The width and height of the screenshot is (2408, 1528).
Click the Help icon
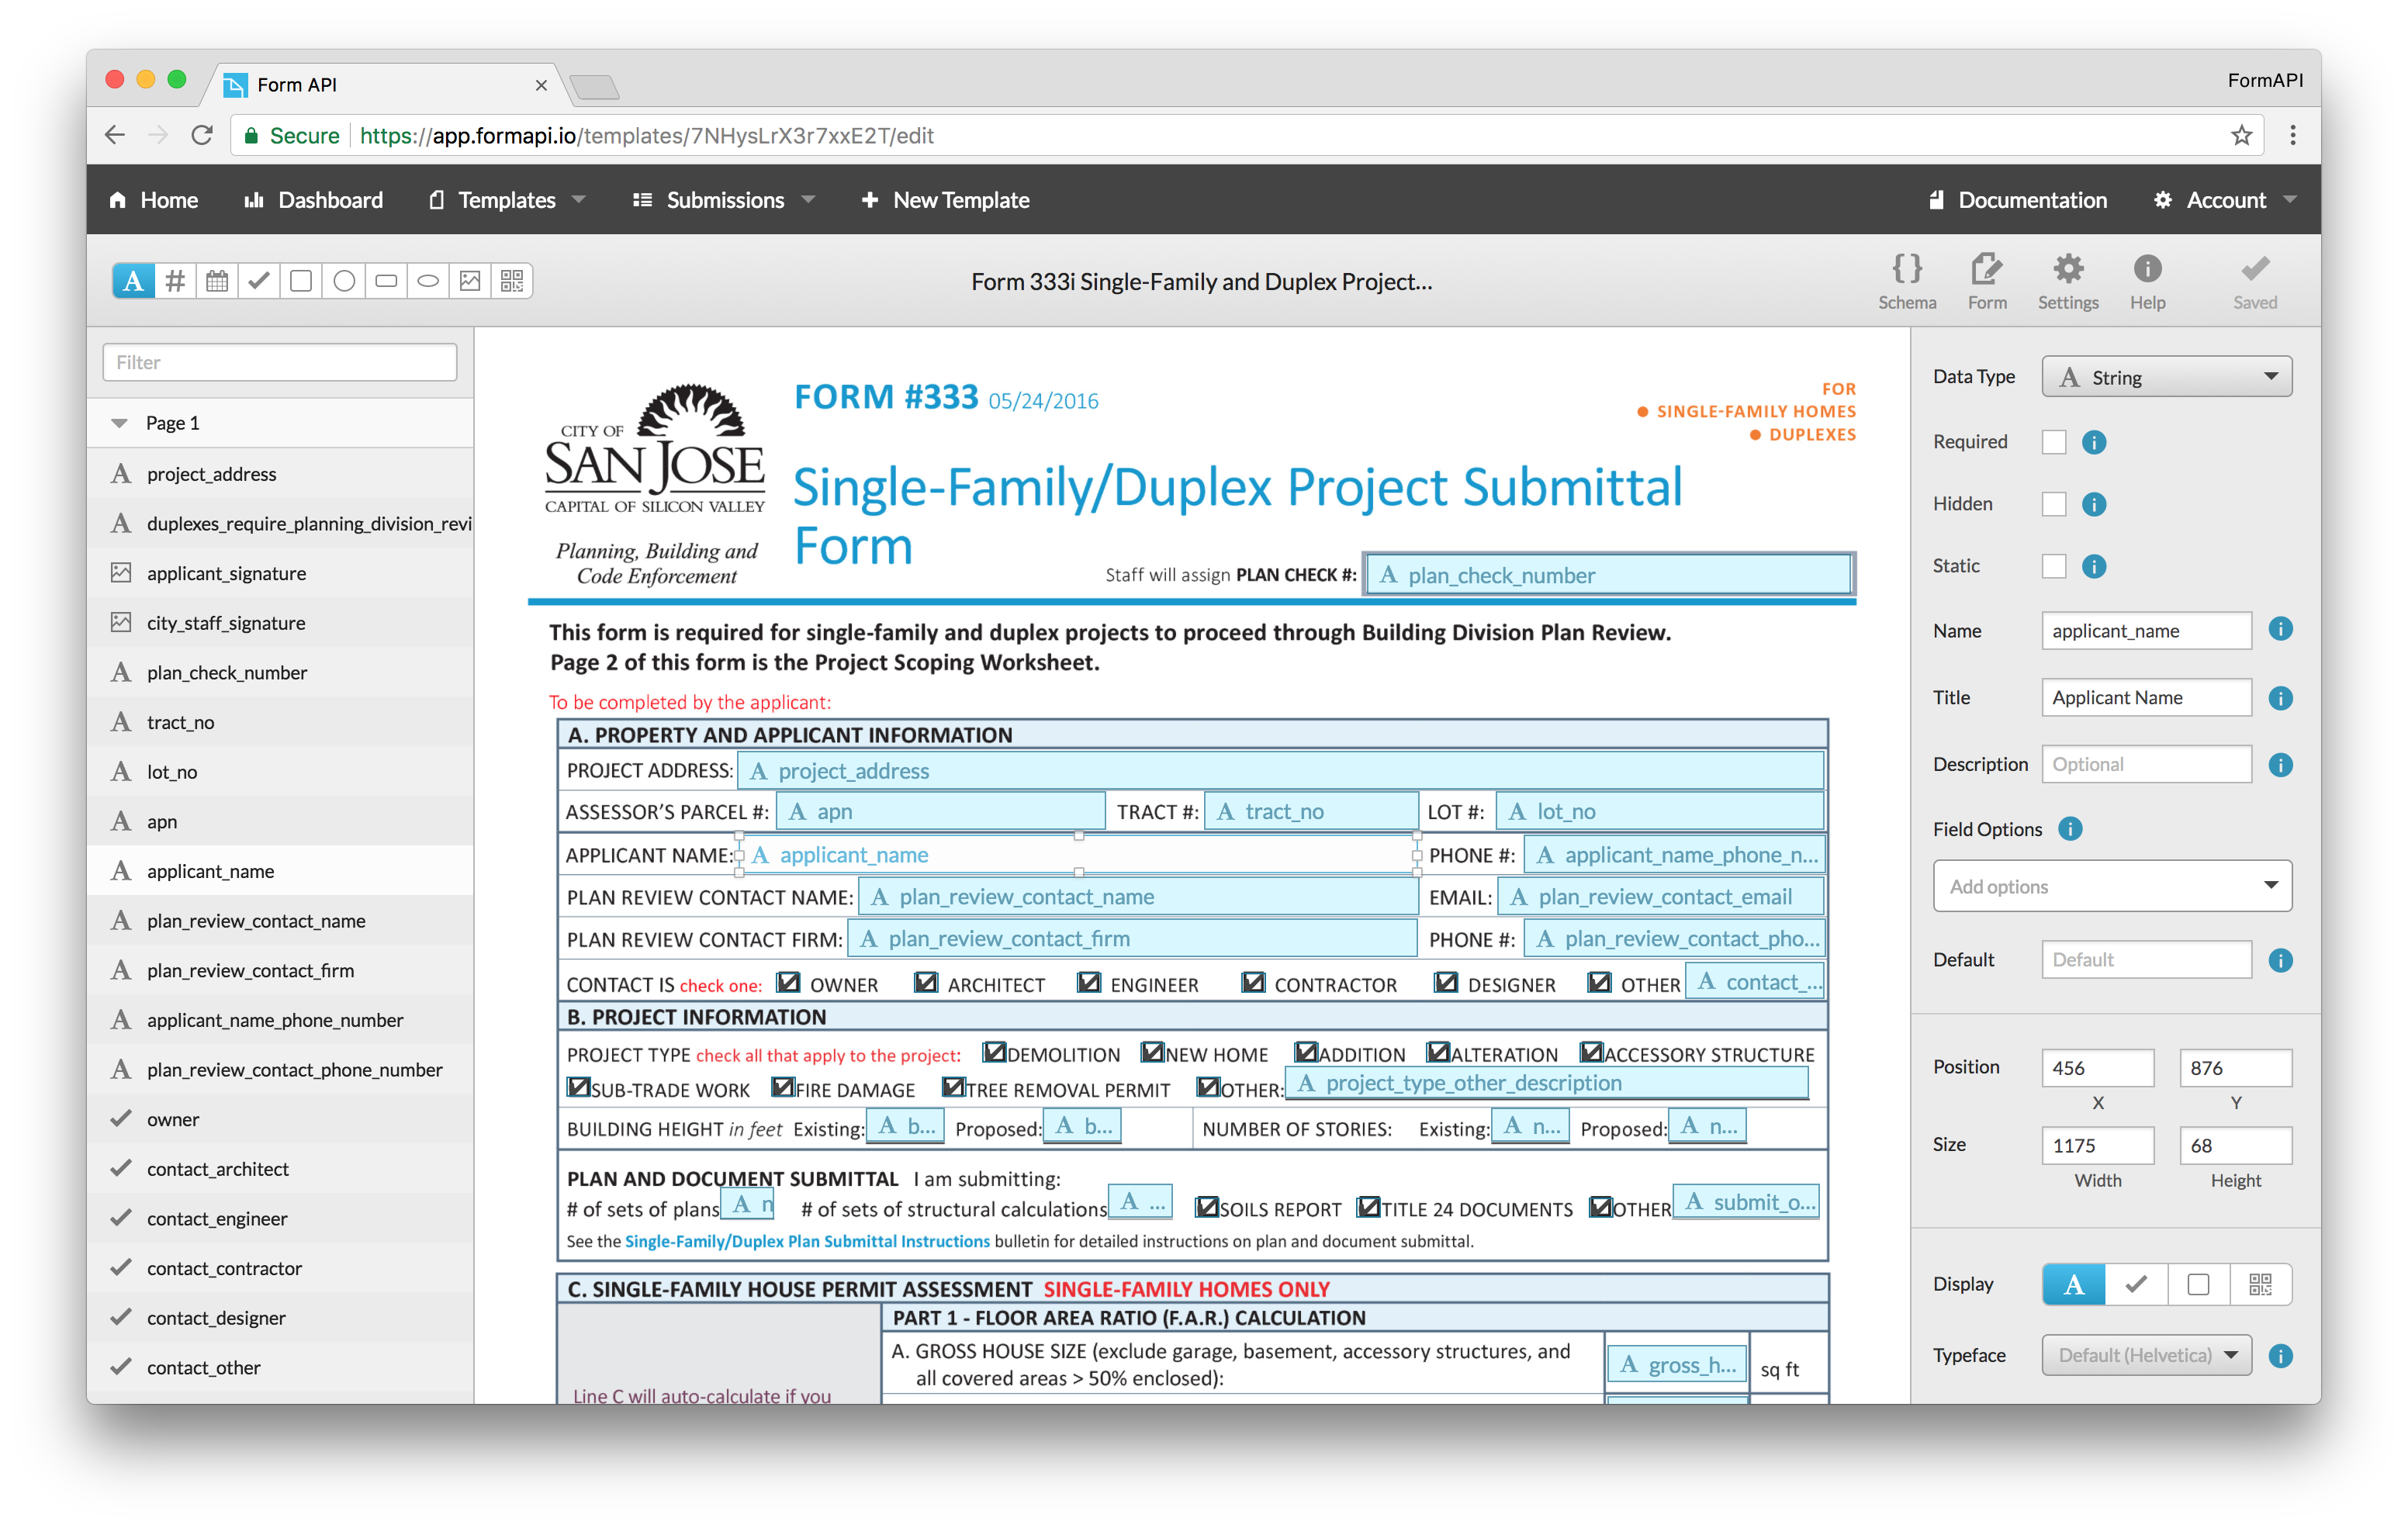click(x=2147, y=280)
